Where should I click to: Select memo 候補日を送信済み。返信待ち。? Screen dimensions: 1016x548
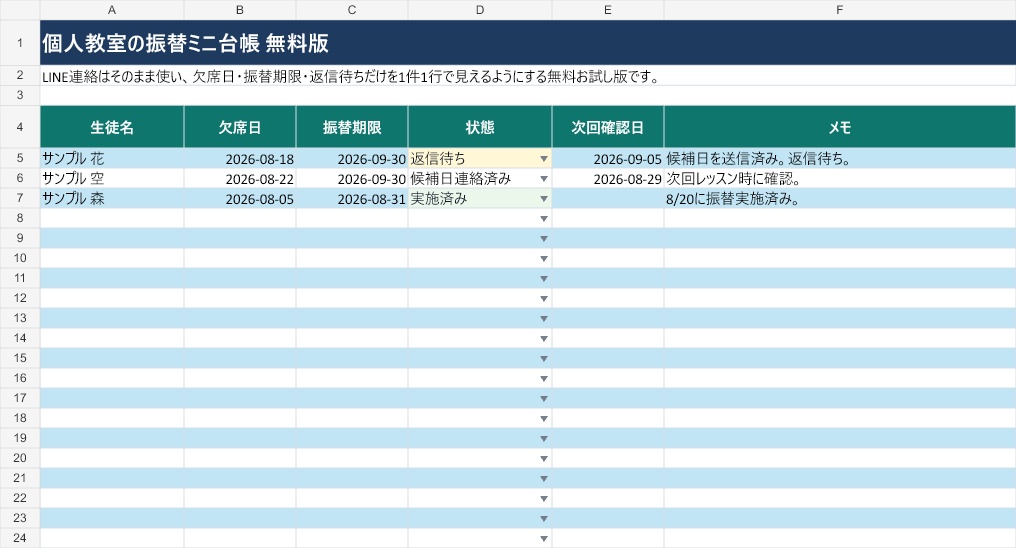click(840, 159)
